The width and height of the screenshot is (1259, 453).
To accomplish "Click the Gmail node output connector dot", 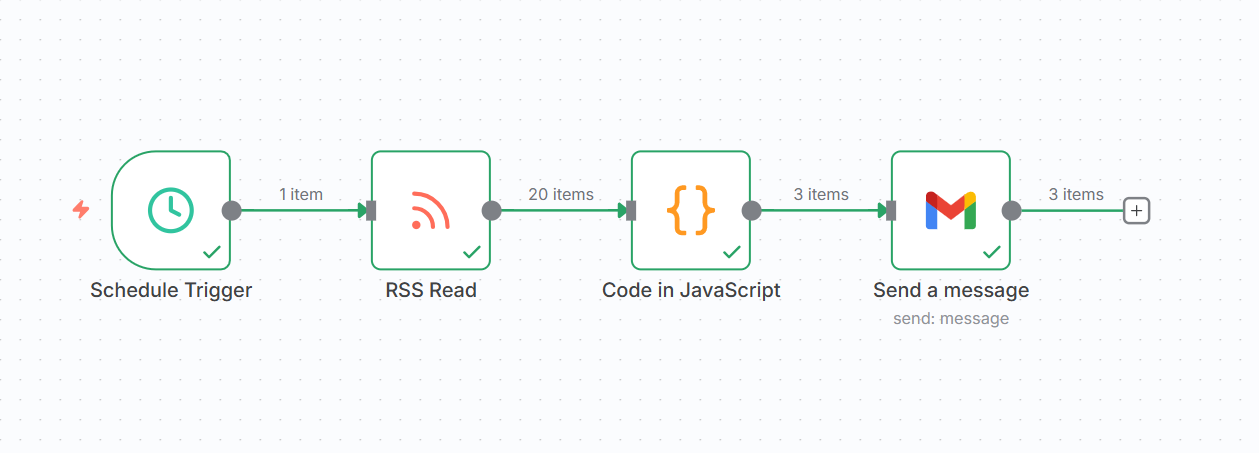I will 1011,210.
